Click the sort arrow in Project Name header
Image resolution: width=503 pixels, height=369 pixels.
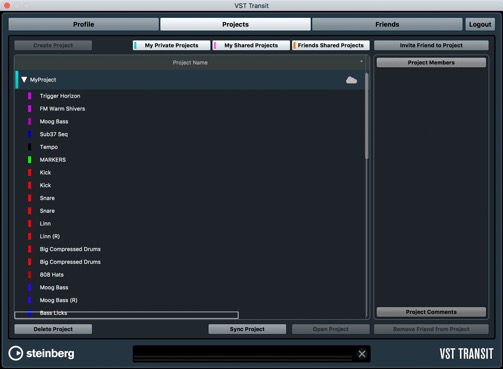(x=361, y=61)
